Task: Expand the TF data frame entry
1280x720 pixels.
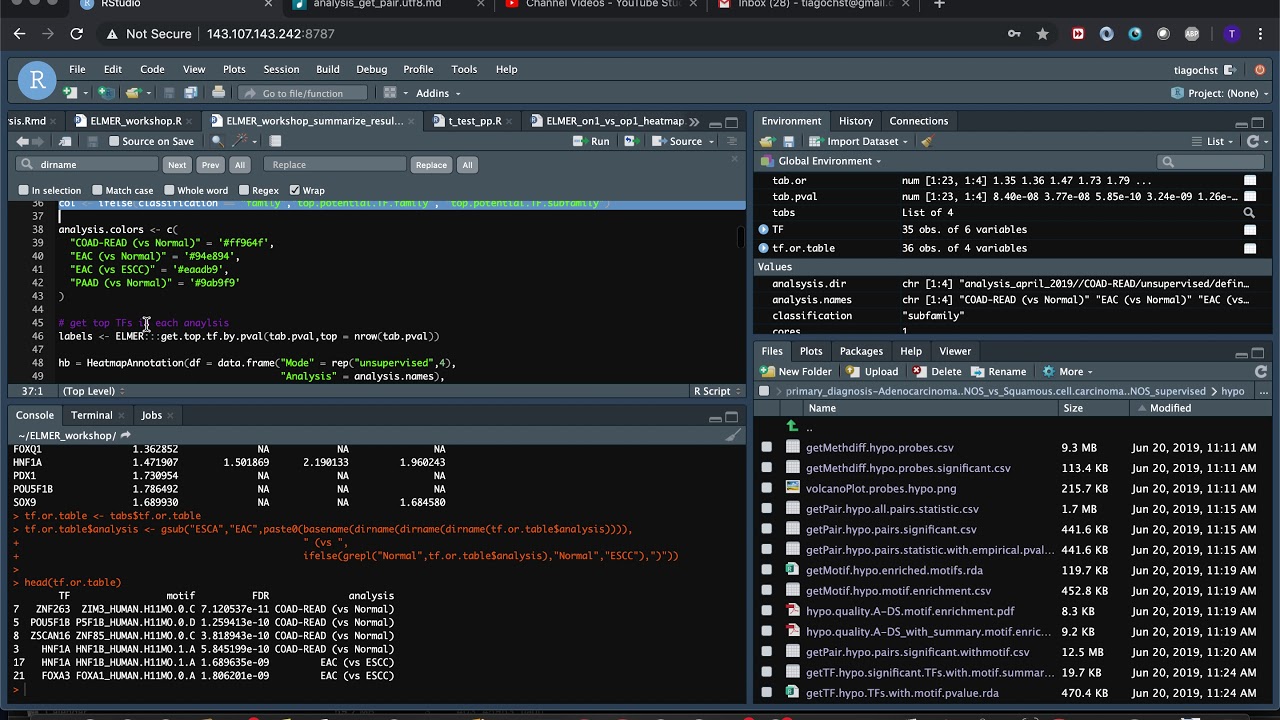Action: coord(763,229)
